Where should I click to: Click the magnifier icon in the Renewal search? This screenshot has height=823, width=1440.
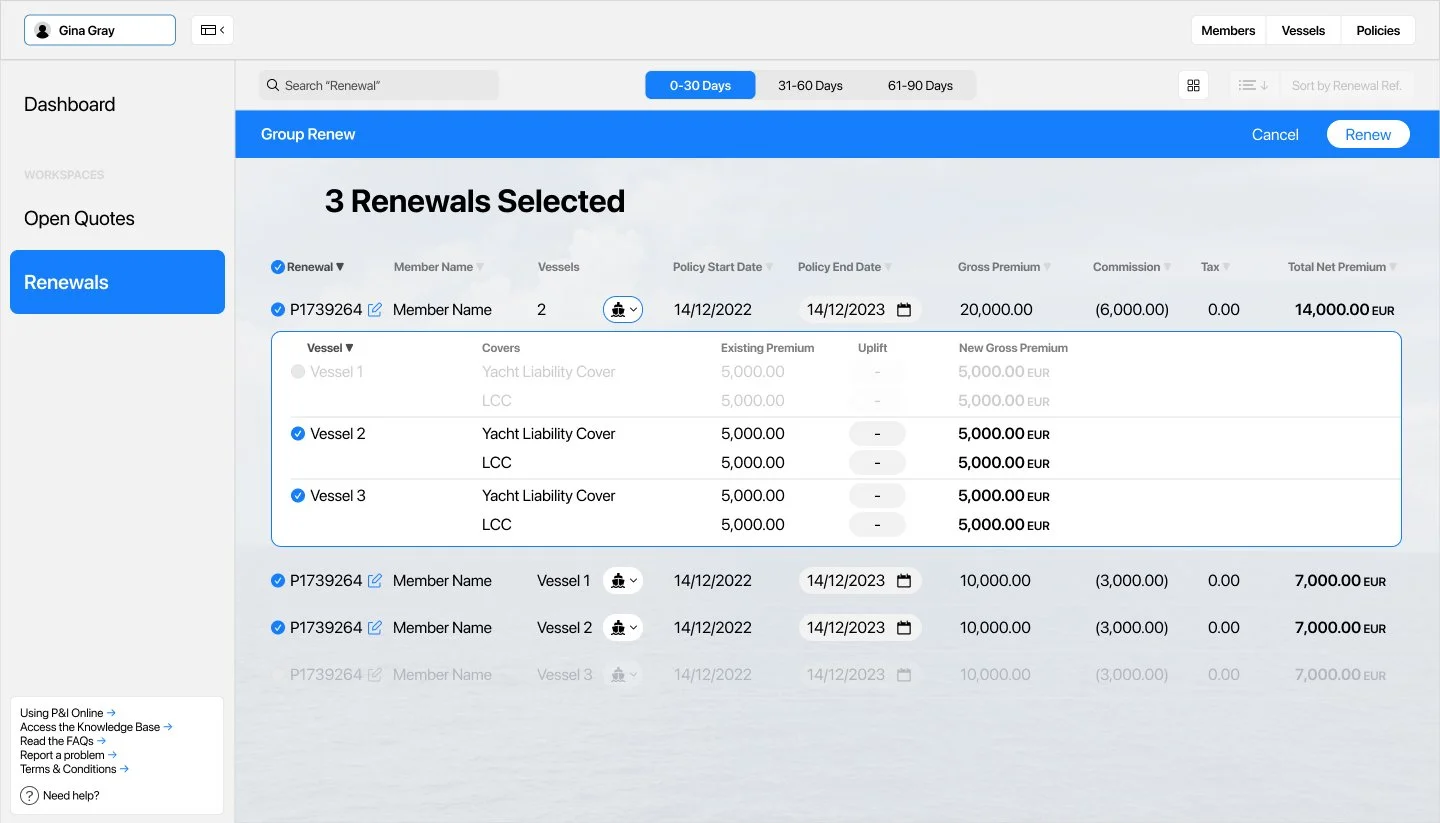pos(272,85)
